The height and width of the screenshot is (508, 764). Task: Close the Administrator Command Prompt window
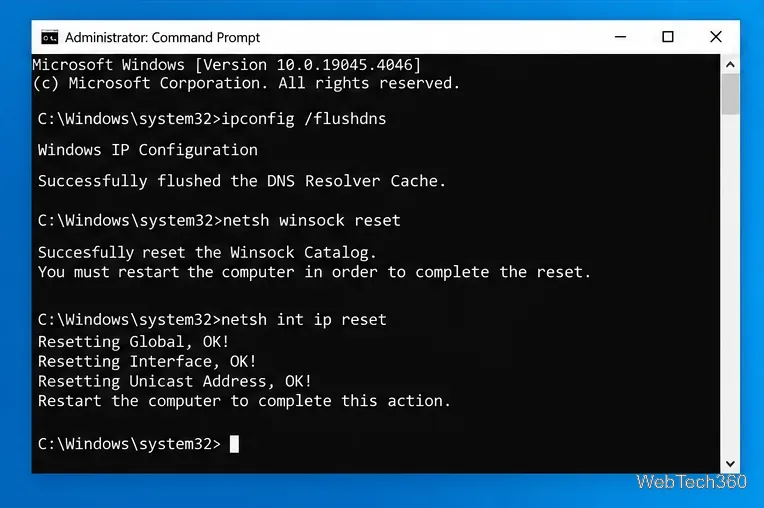(716, 37)
